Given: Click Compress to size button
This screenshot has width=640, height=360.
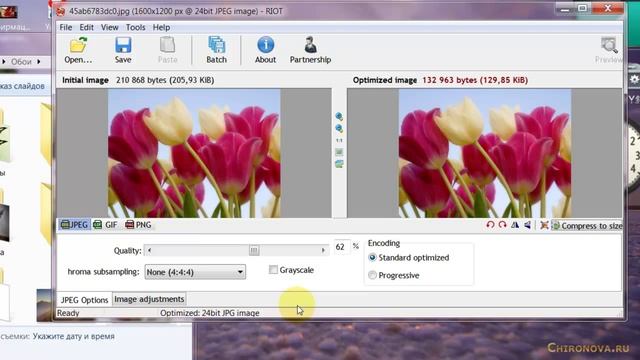Looking at the screenshot, I should click(587, 225).
